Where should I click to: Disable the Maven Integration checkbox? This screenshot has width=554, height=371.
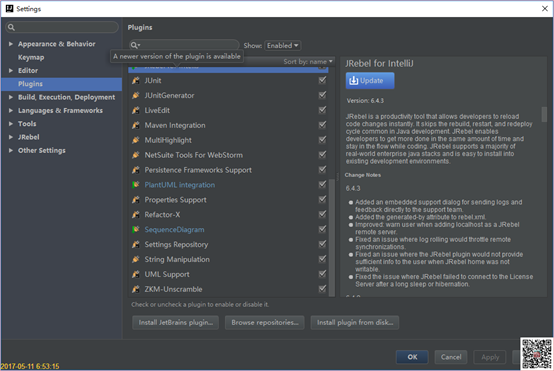[322, 125]
